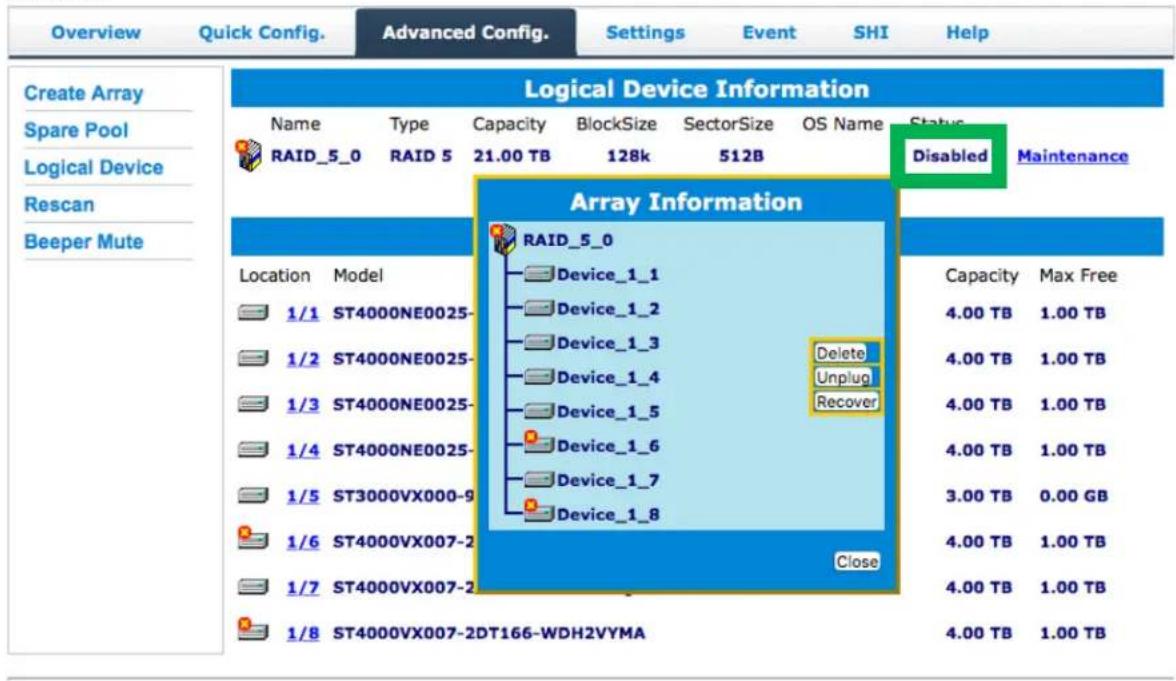This screenshot has height=681, width=1176.
Task: Open the 1/1 location link
Action: click(302, 313)
